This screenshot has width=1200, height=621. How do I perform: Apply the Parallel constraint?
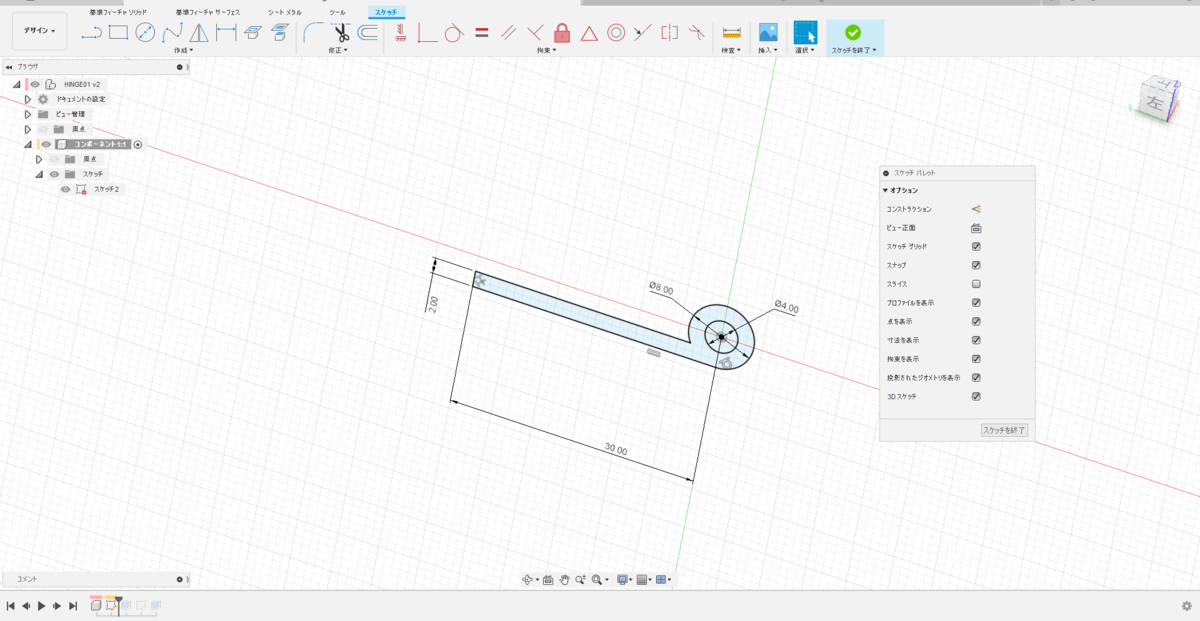[x=508, y=32]
